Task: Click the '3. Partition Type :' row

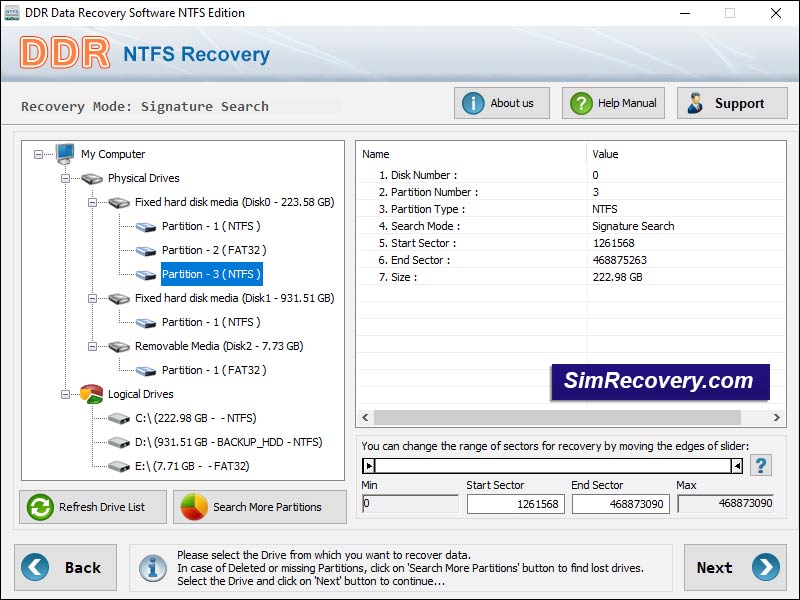Action: click(x=571, y=209)
